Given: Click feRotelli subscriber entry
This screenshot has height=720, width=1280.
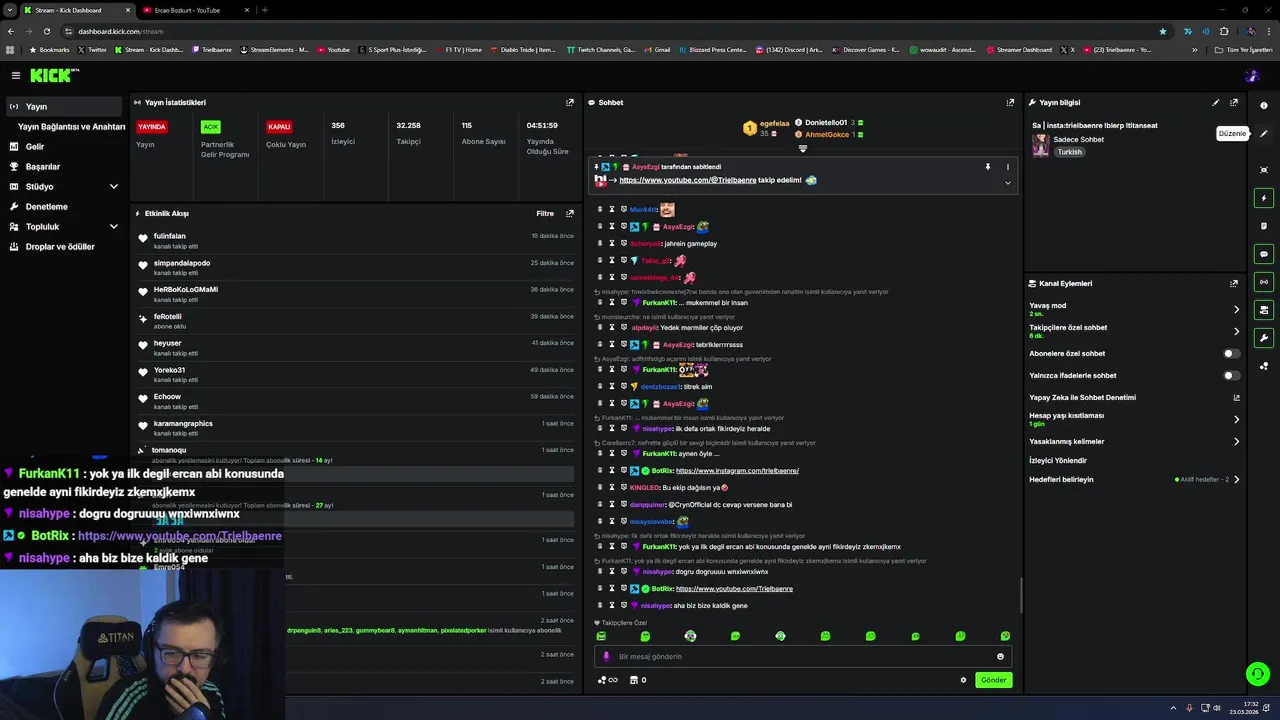Looking at the screenshot, I should click(167, 316).
